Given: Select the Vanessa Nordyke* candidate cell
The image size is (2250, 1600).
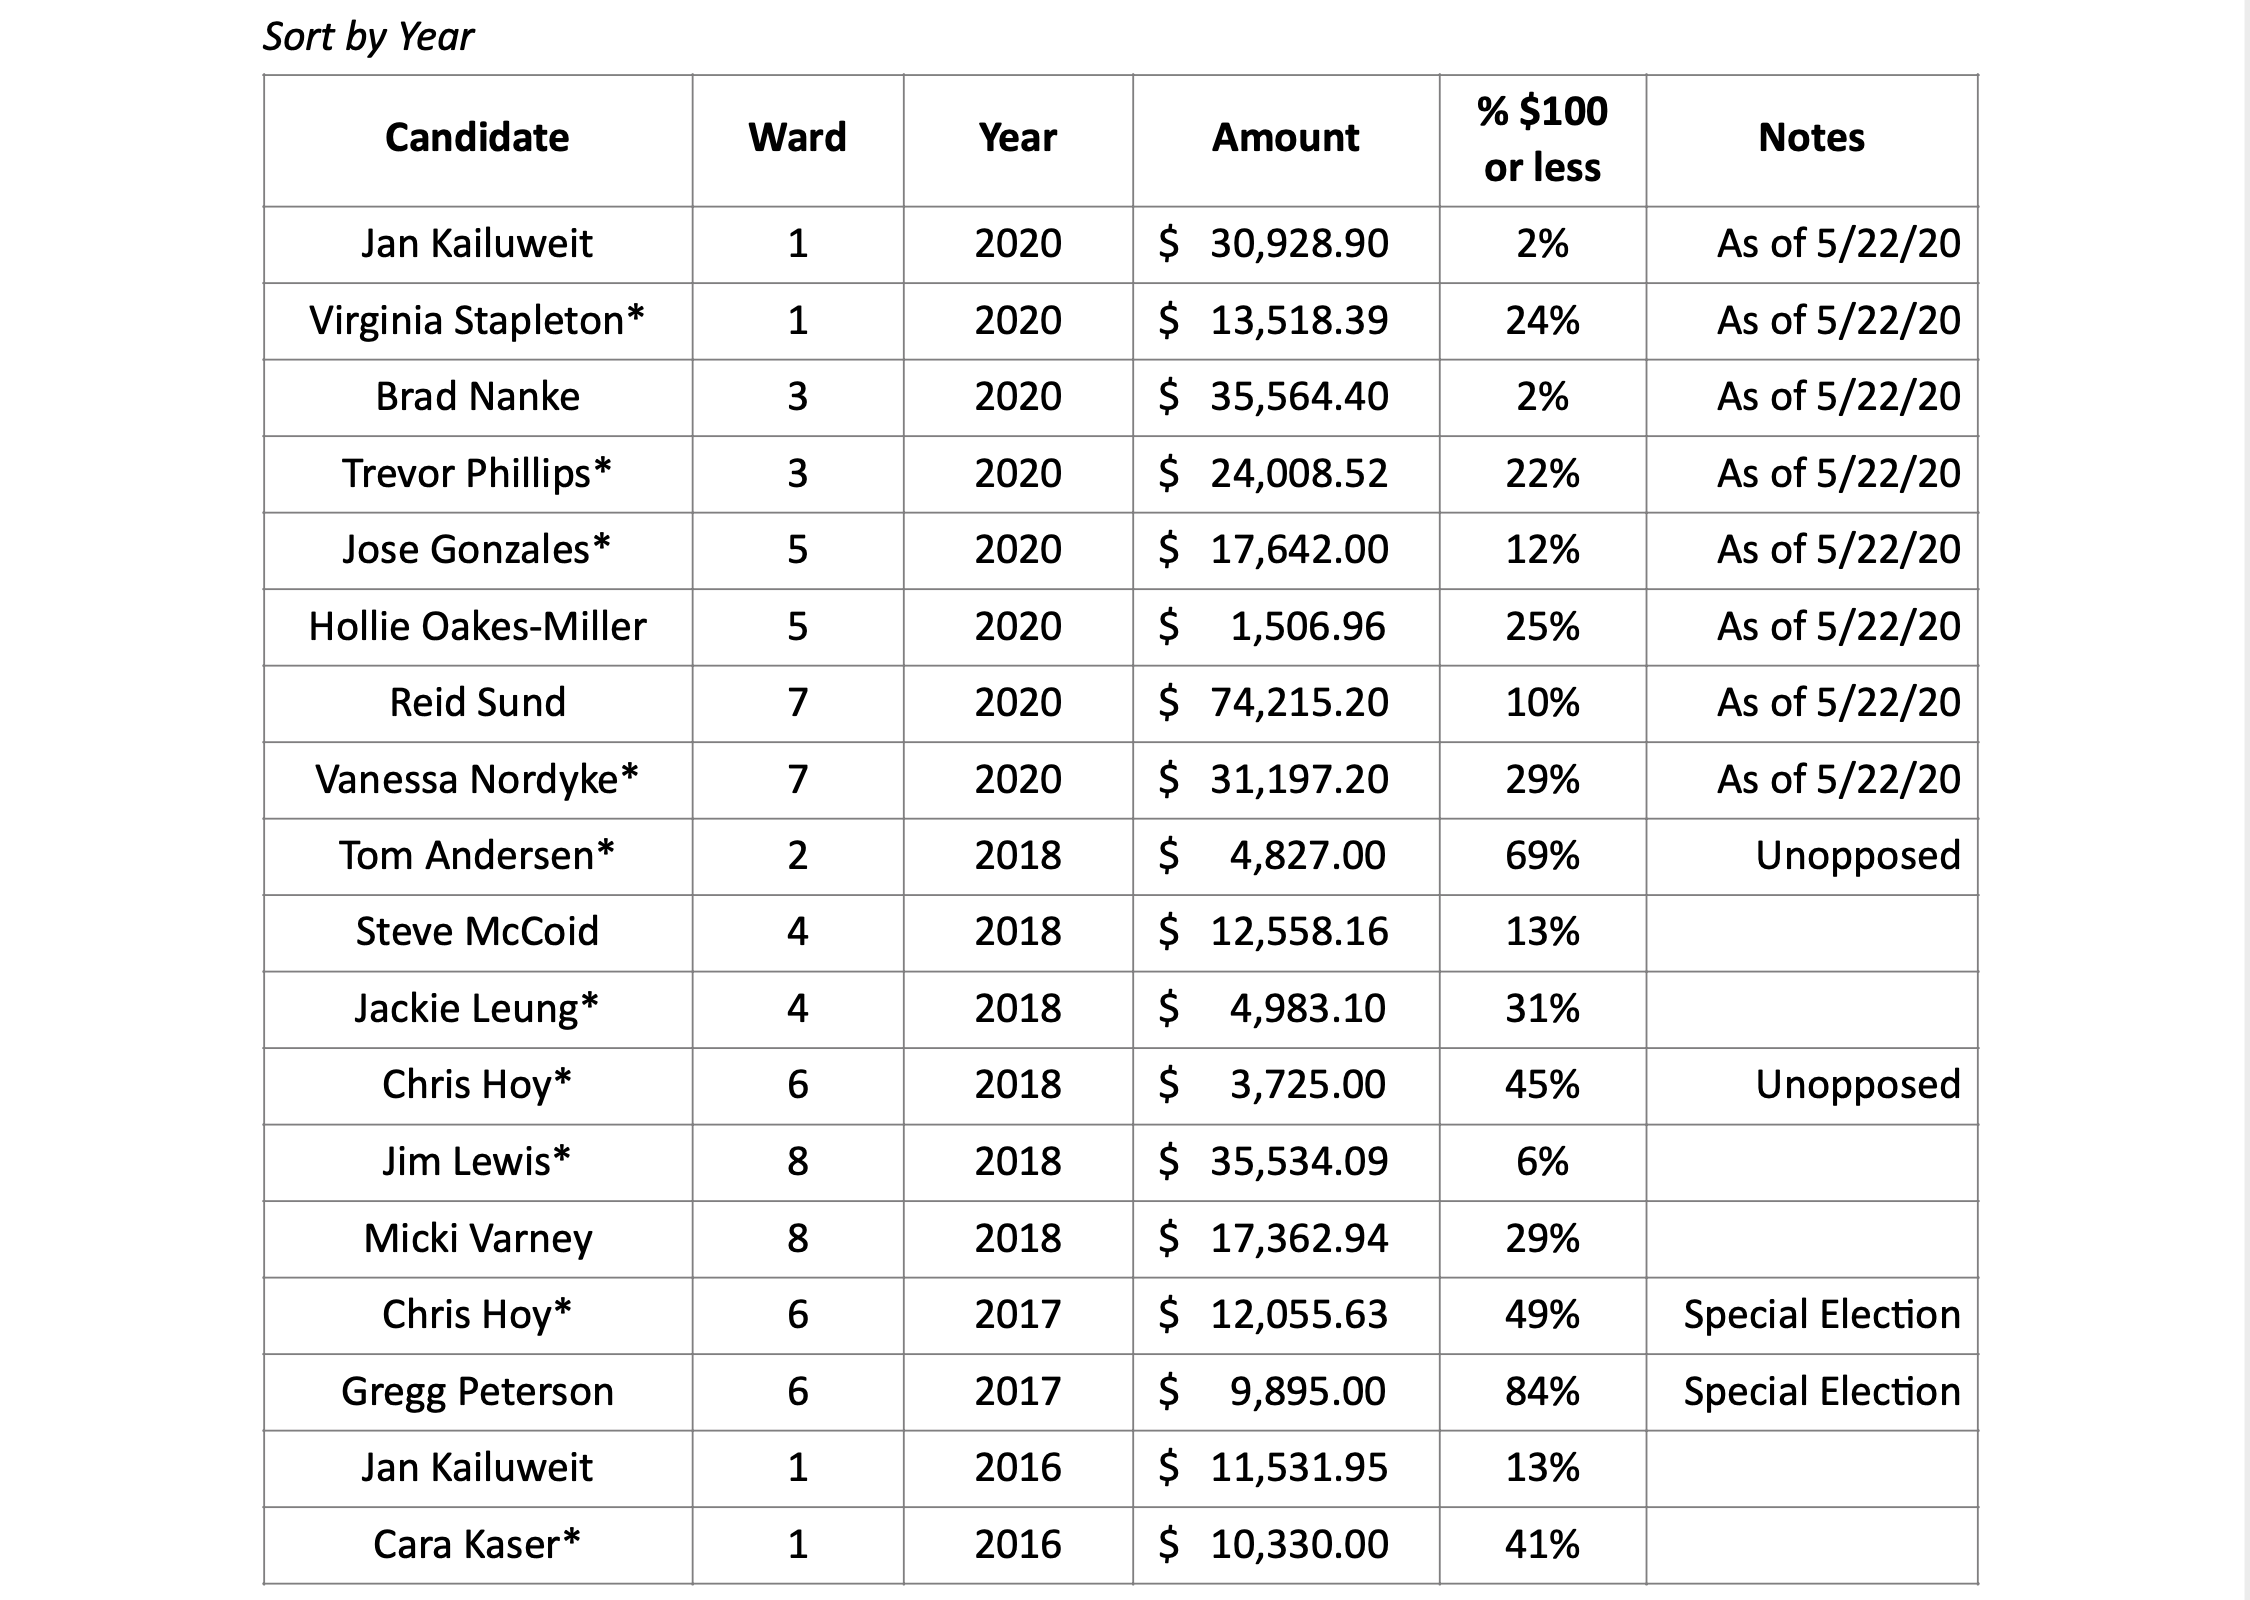Looking at the screenshot, I should (477, 780).
